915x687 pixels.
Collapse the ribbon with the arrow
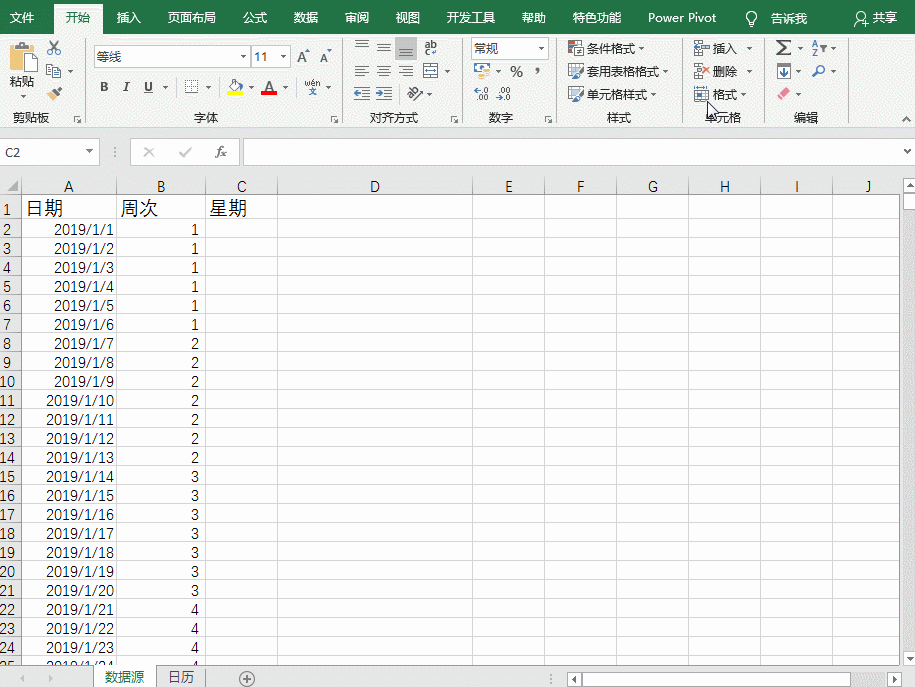906,119
